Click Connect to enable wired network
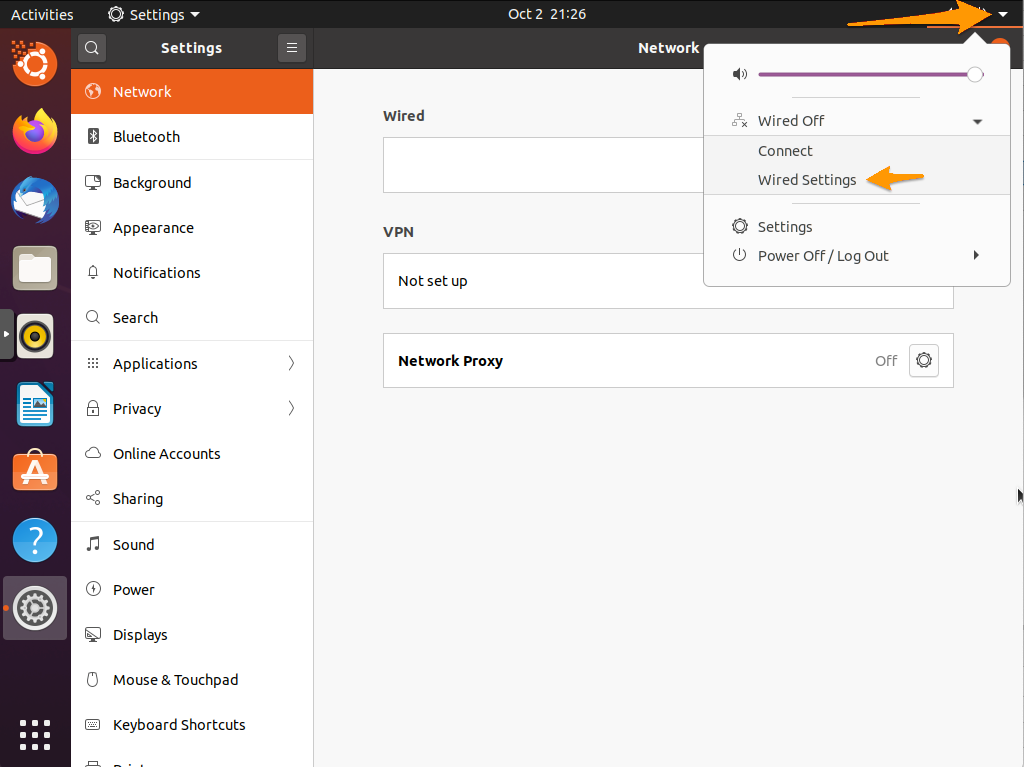1024x767 pixels. [x=785, y=150]
